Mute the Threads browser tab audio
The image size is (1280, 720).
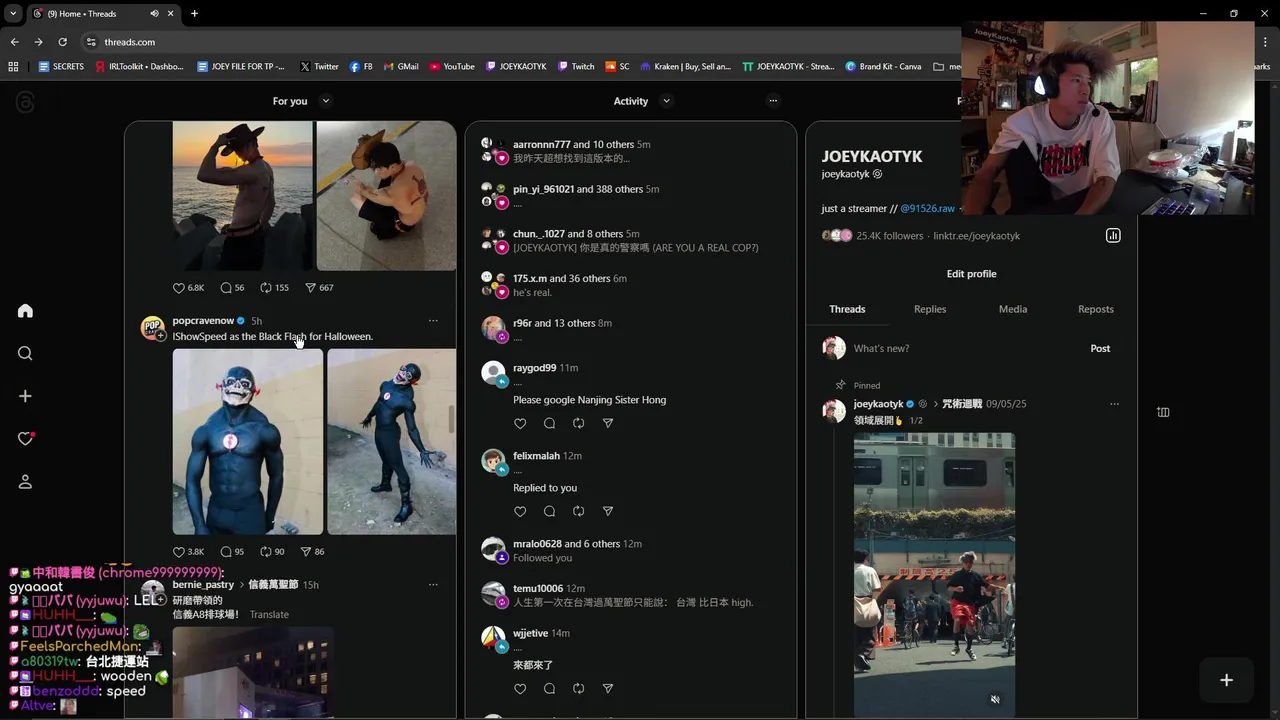click(154, 14)
